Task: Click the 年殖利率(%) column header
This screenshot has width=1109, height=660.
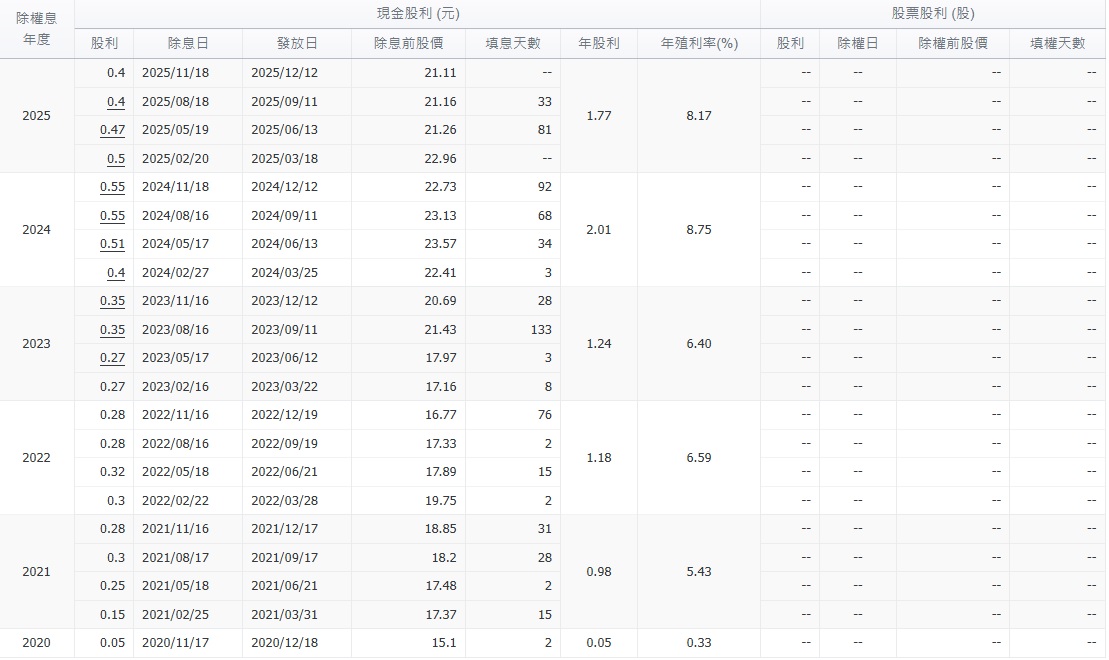Action: pyautogui.click(x=699, y=44)
